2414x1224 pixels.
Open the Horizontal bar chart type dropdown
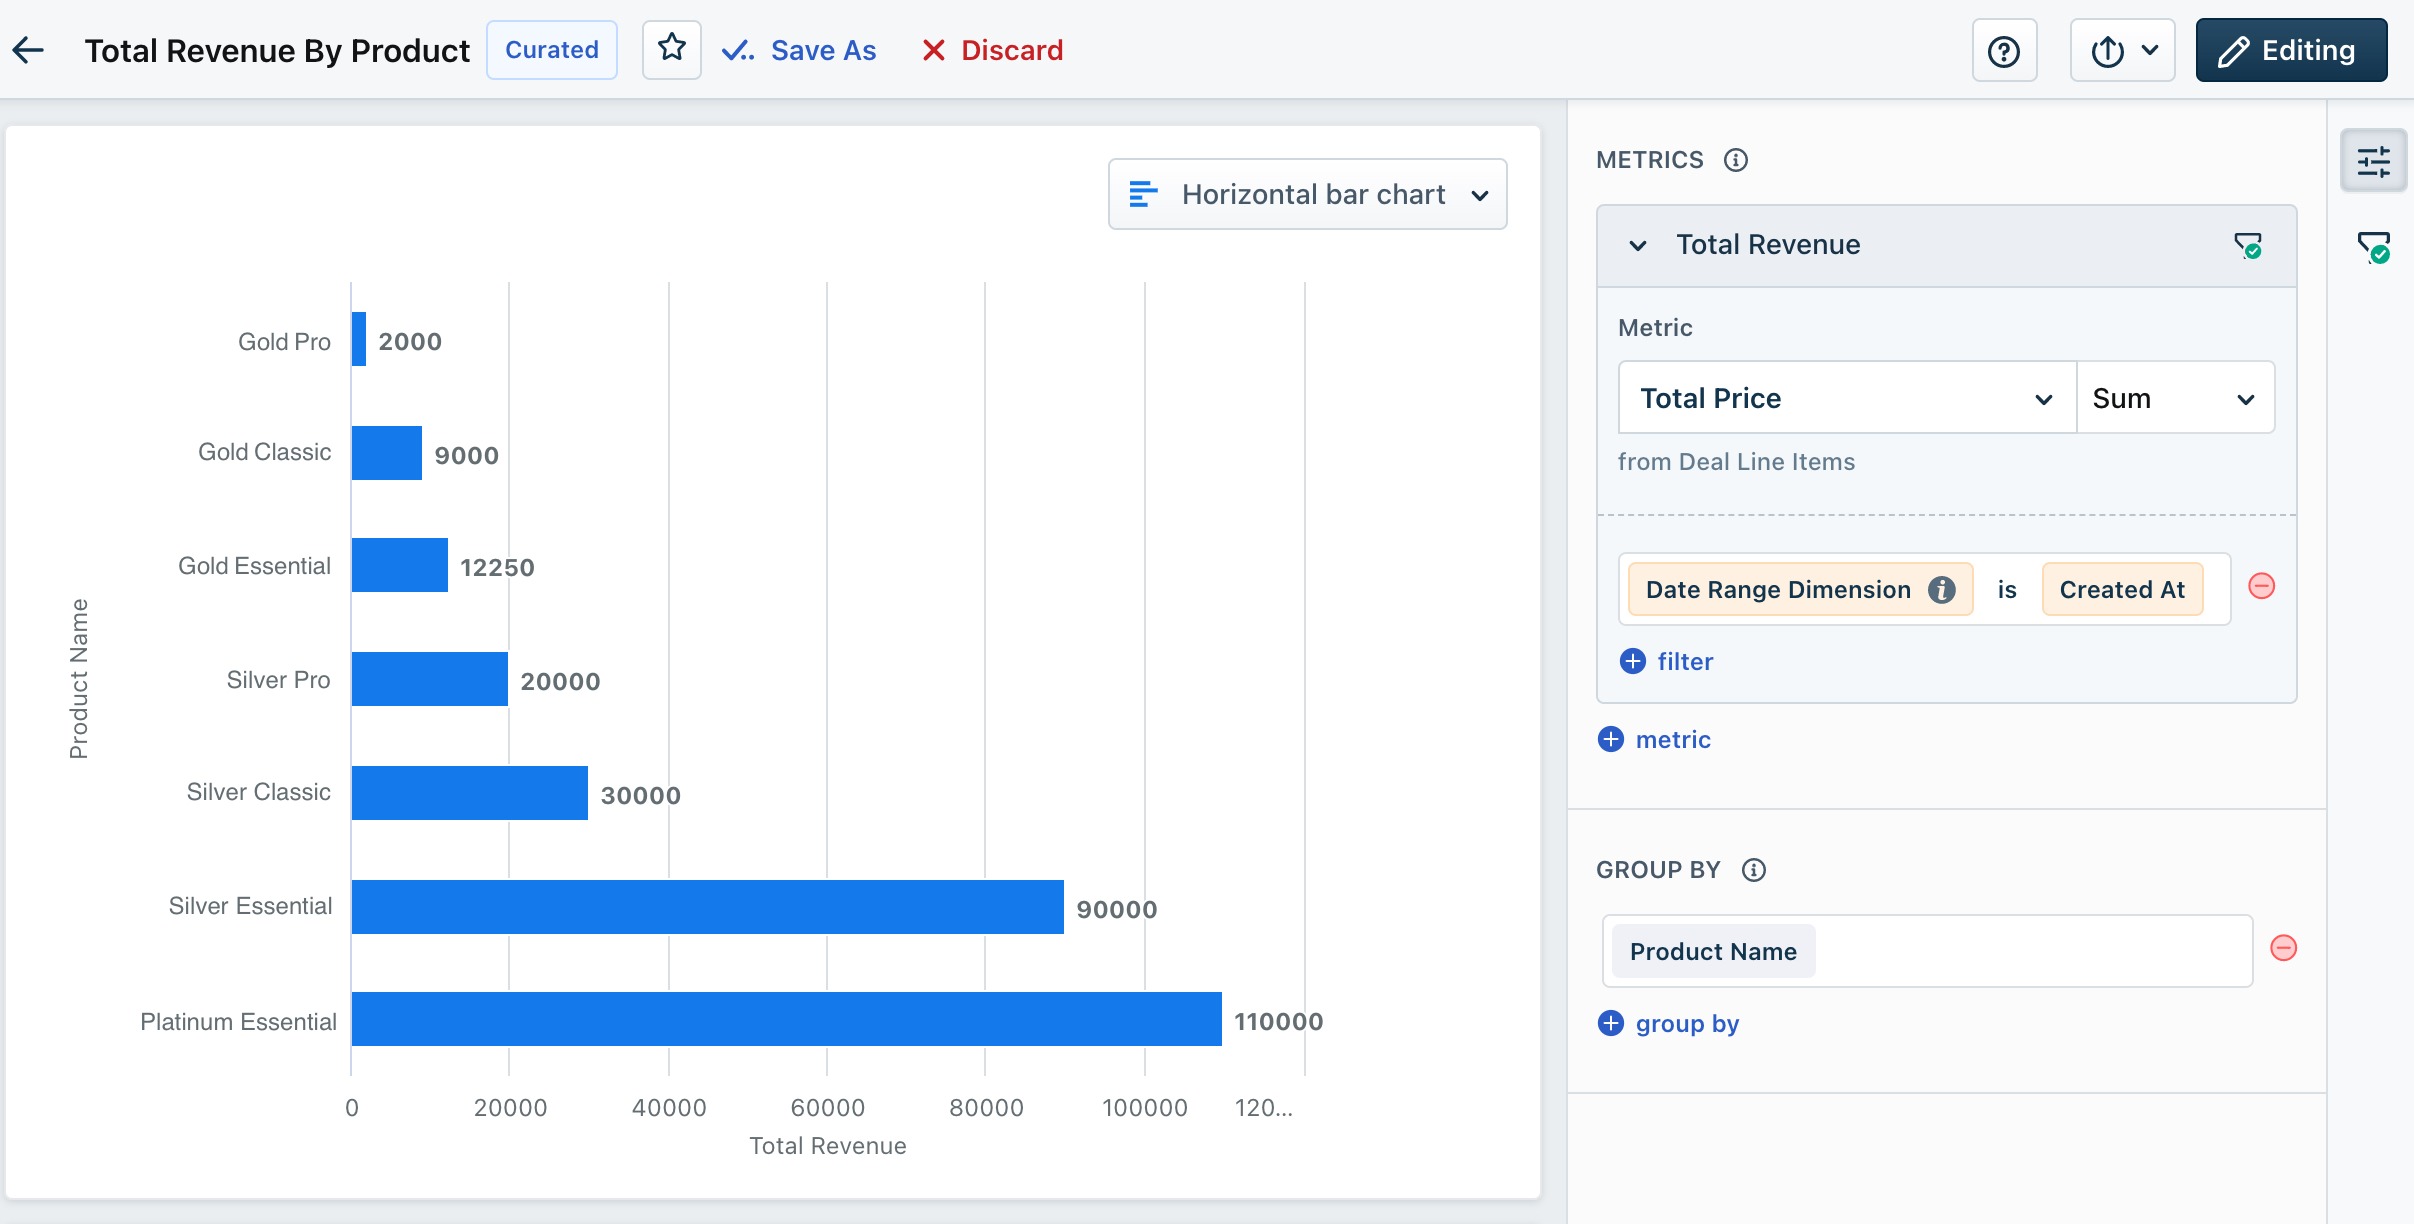[x=1307, y=194]
